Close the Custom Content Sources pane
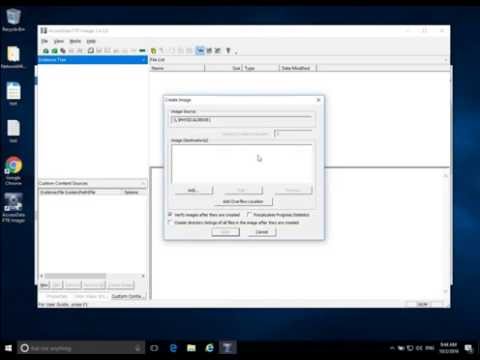 pyautogui.click(x=143, y=183)
